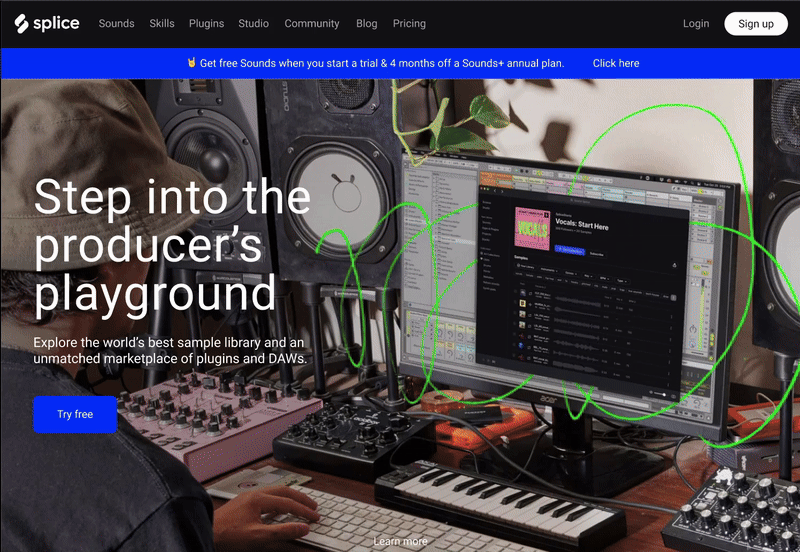The height and width of the screenshot is (552, 800).
Task: Open the Skills menu item
Action: (x=162, y=23)
